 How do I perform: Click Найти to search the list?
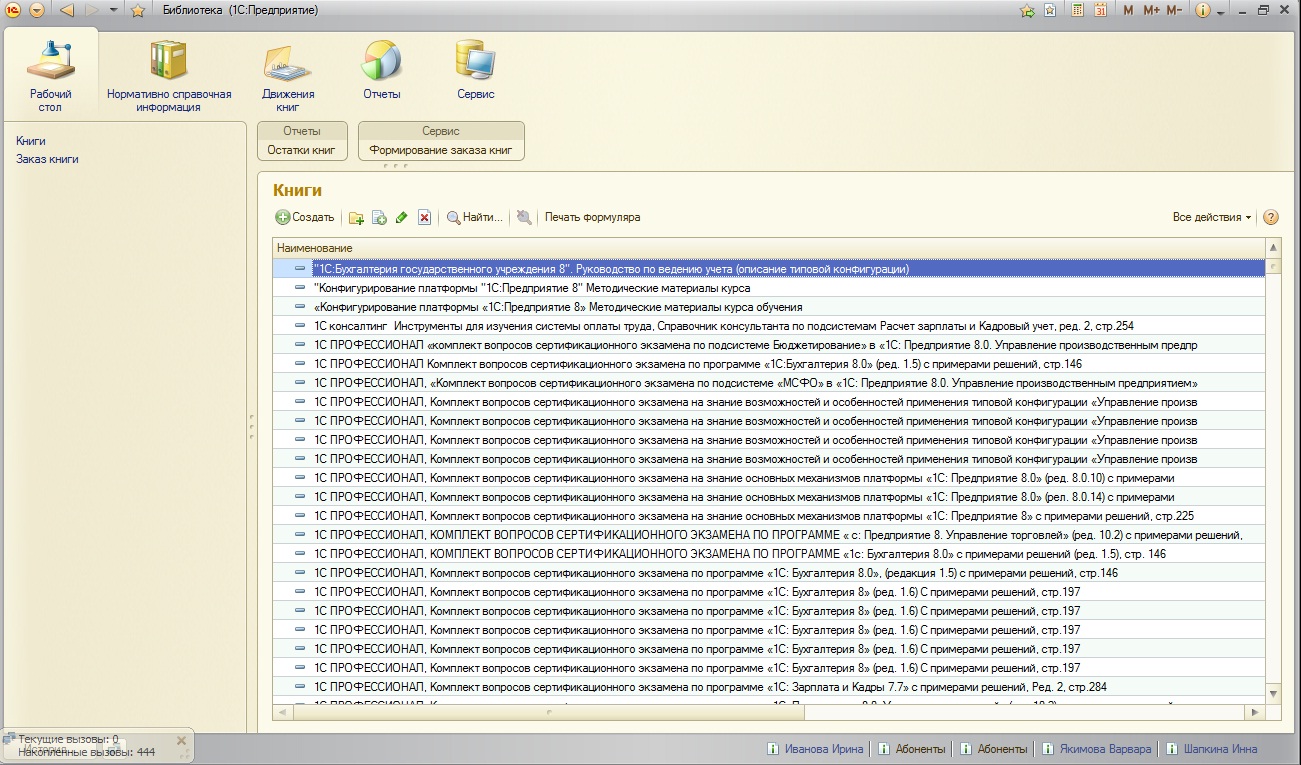coord(474,217)
